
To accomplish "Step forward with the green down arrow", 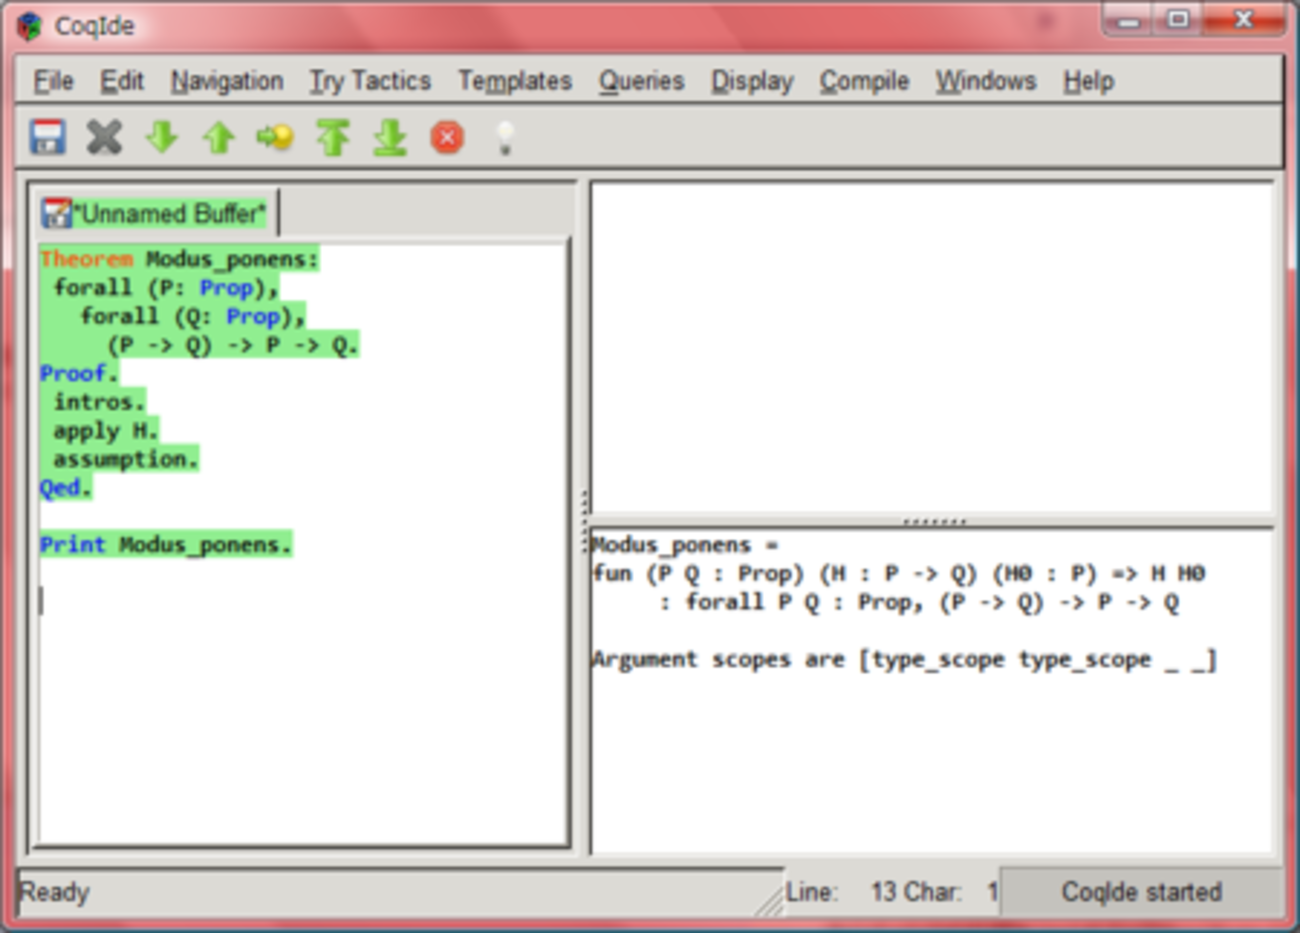I will click(162, 137).
